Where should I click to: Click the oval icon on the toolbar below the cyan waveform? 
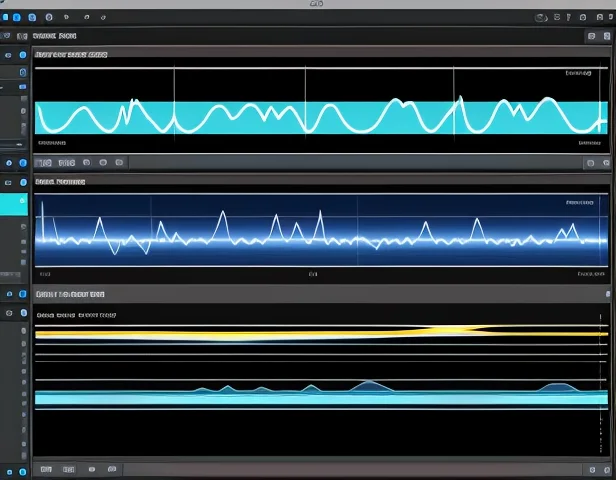tap(103, 162)
